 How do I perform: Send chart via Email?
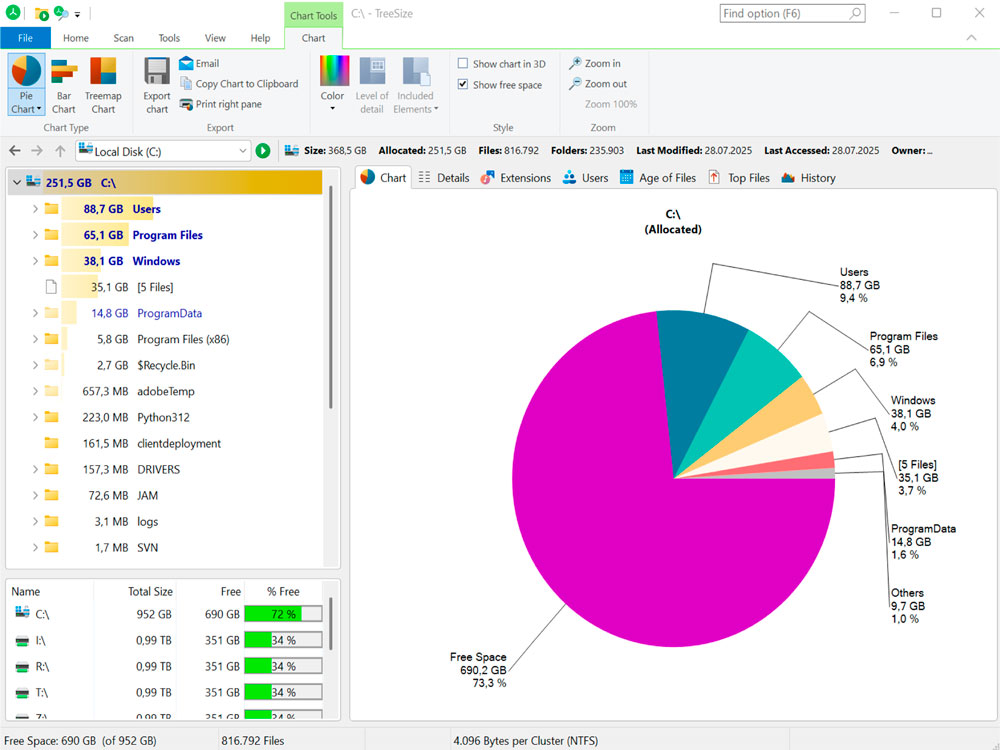[200, 63]
